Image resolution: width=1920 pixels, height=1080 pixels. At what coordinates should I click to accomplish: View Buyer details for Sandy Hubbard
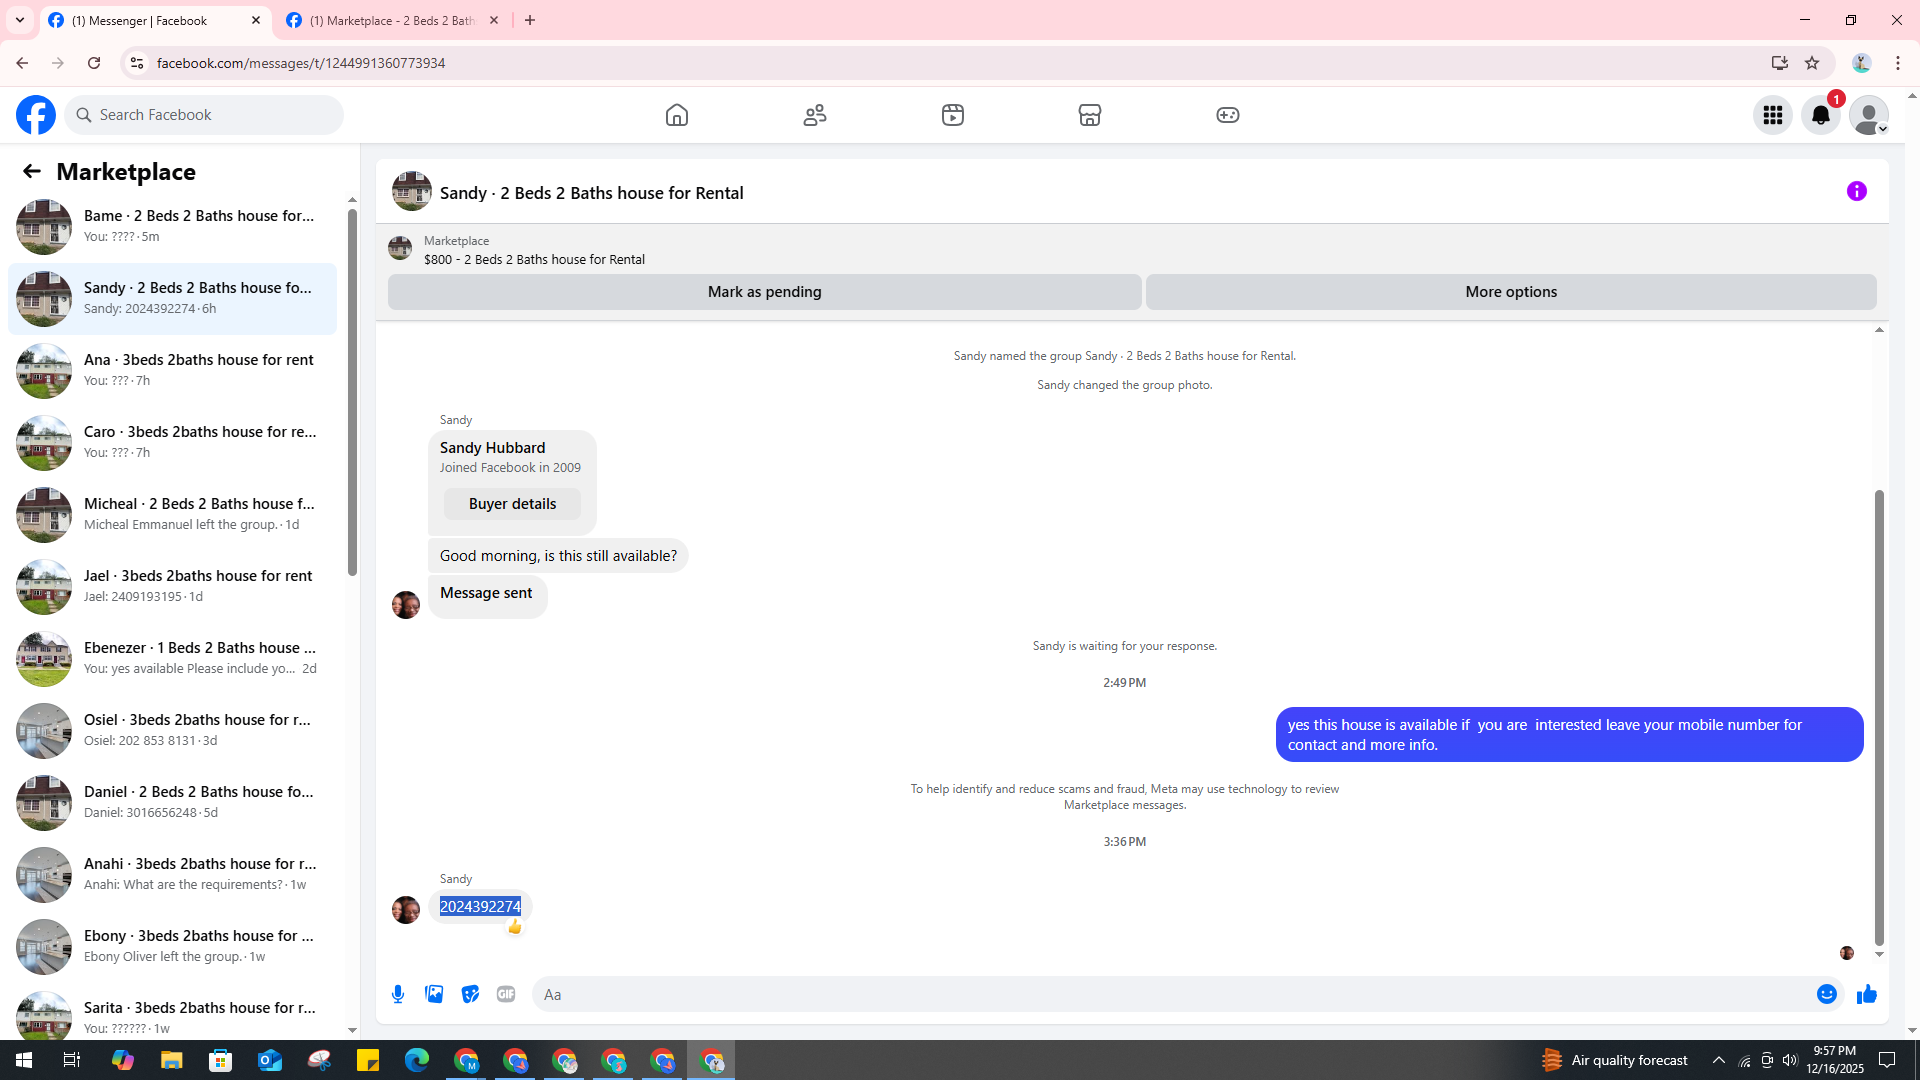(x=512, y=504)
